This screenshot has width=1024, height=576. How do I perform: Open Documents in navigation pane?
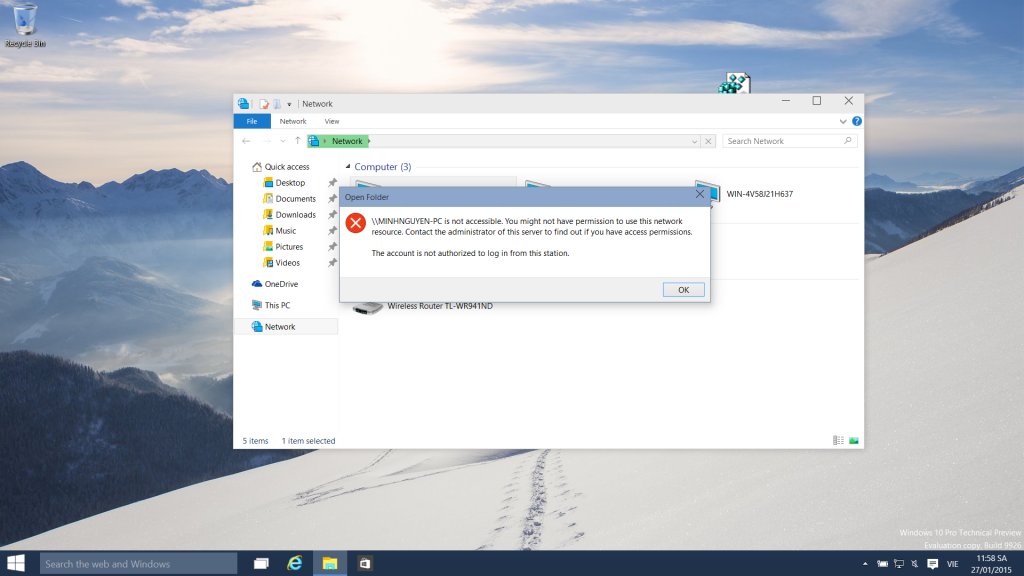[x=295, y=199]
